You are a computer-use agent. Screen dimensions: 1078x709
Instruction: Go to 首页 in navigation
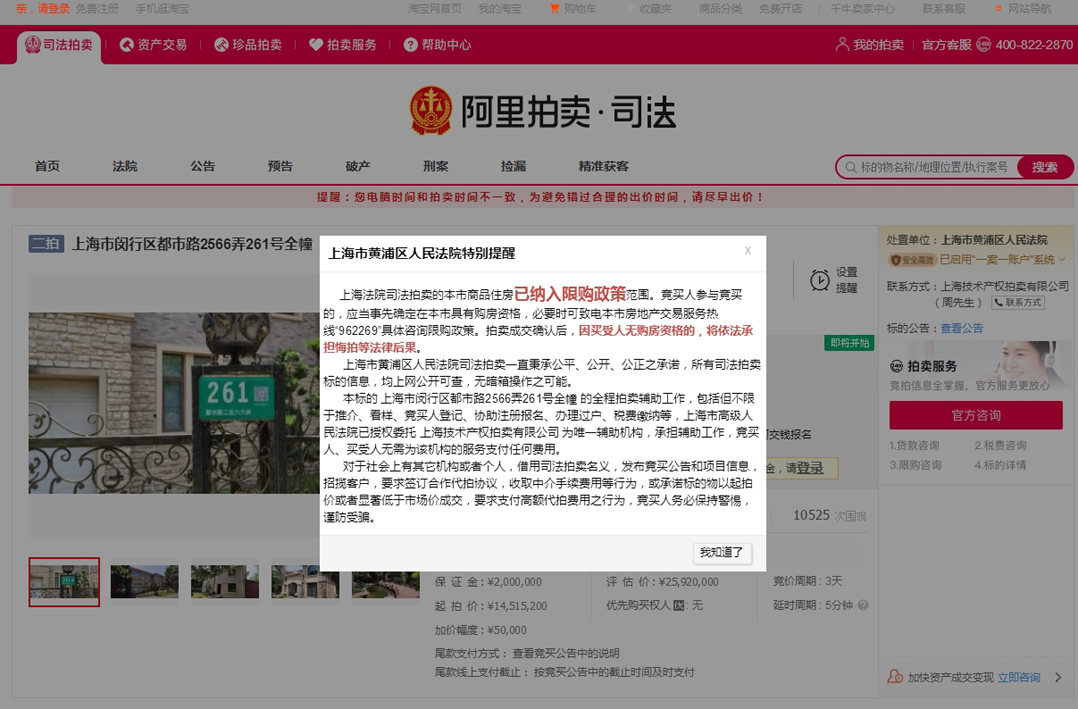pyautogui.click(x=47, y=166)
